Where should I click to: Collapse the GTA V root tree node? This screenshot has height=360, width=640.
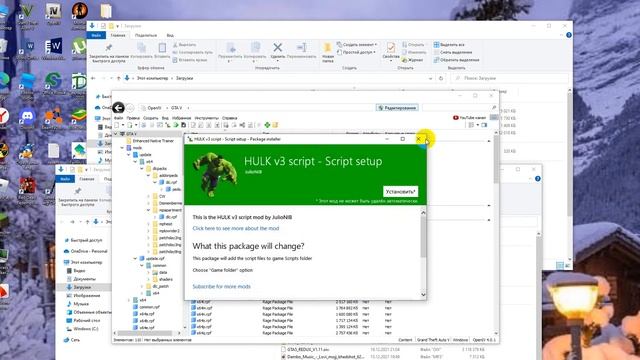(116, 134)
